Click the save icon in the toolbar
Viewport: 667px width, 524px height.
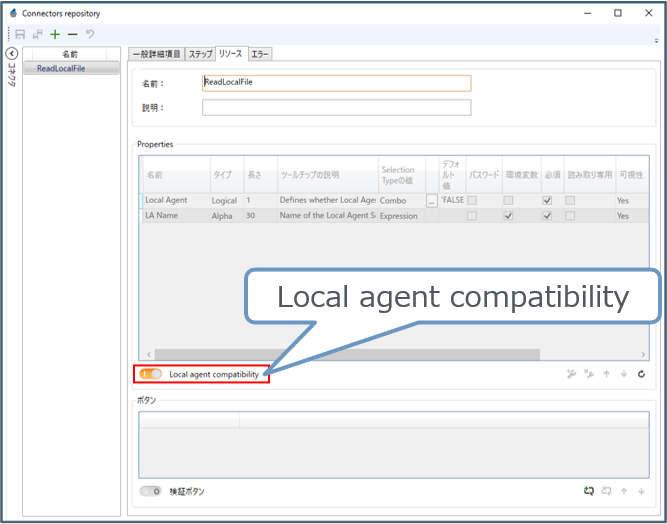pyautogui.click(x=20, y=34)
